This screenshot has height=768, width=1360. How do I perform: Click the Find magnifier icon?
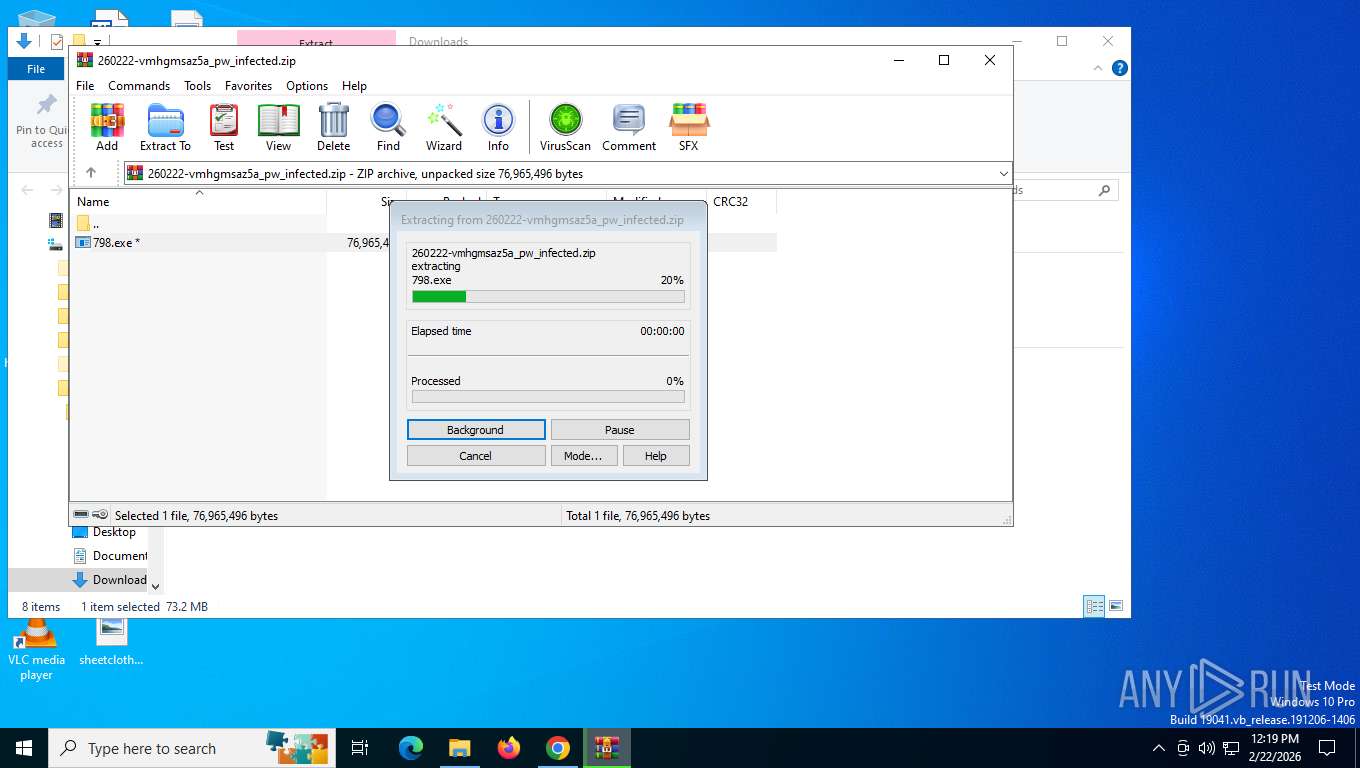(388, 127)
